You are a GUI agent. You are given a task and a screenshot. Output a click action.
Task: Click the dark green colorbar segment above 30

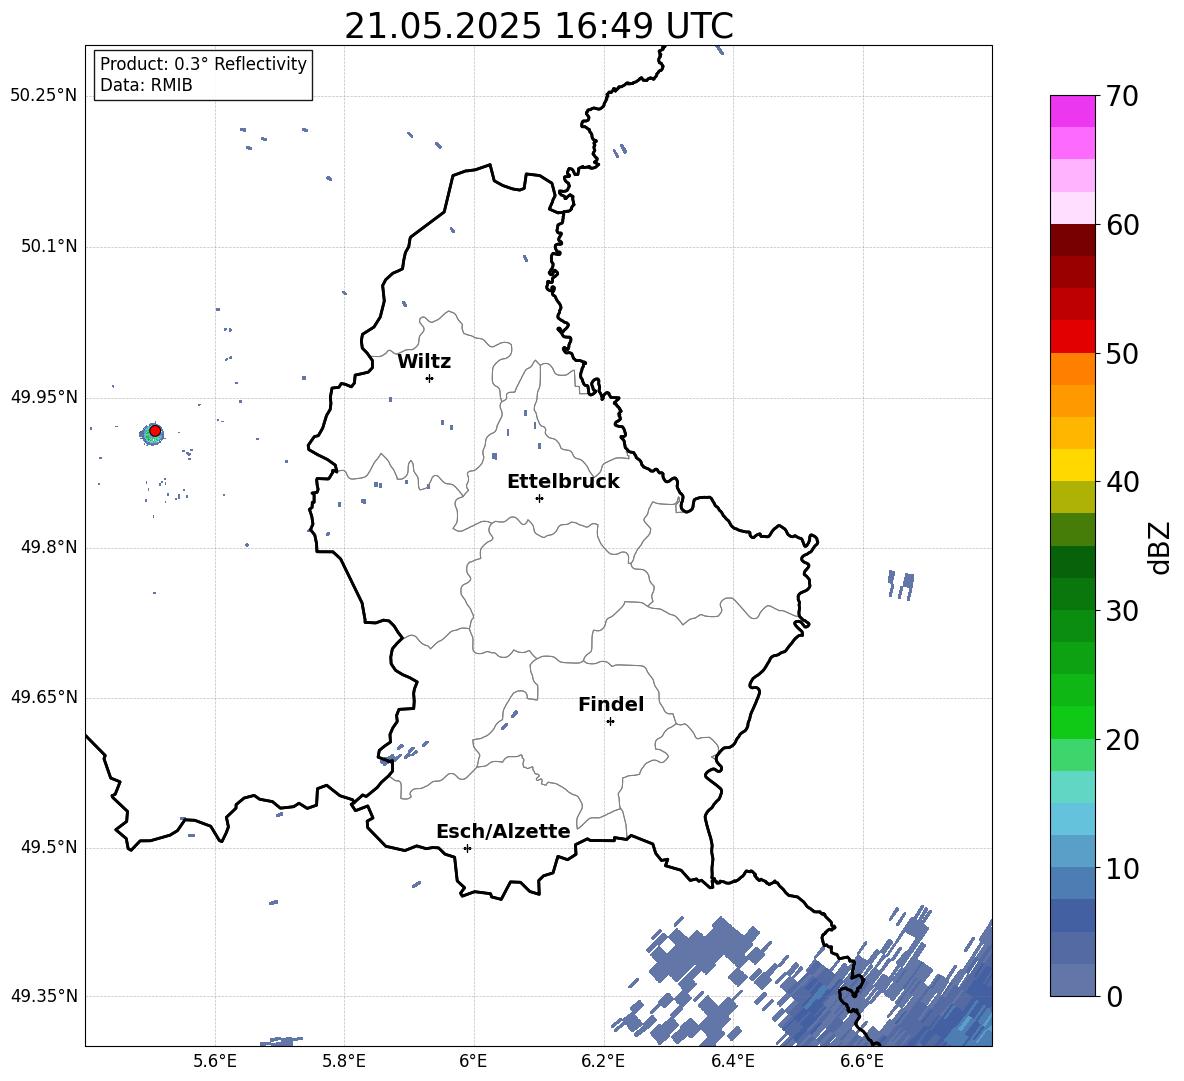[1072, 594]
